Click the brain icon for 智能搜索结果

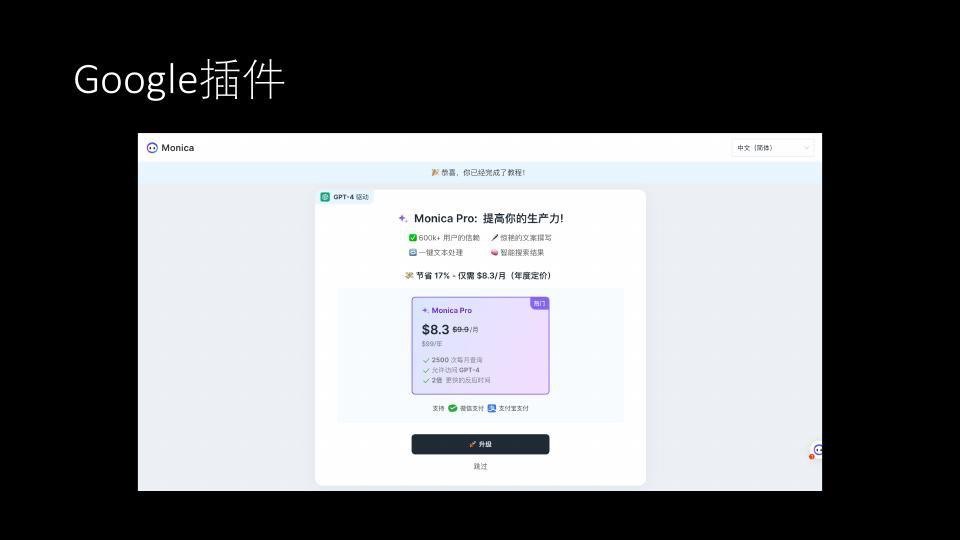[494, 253]
